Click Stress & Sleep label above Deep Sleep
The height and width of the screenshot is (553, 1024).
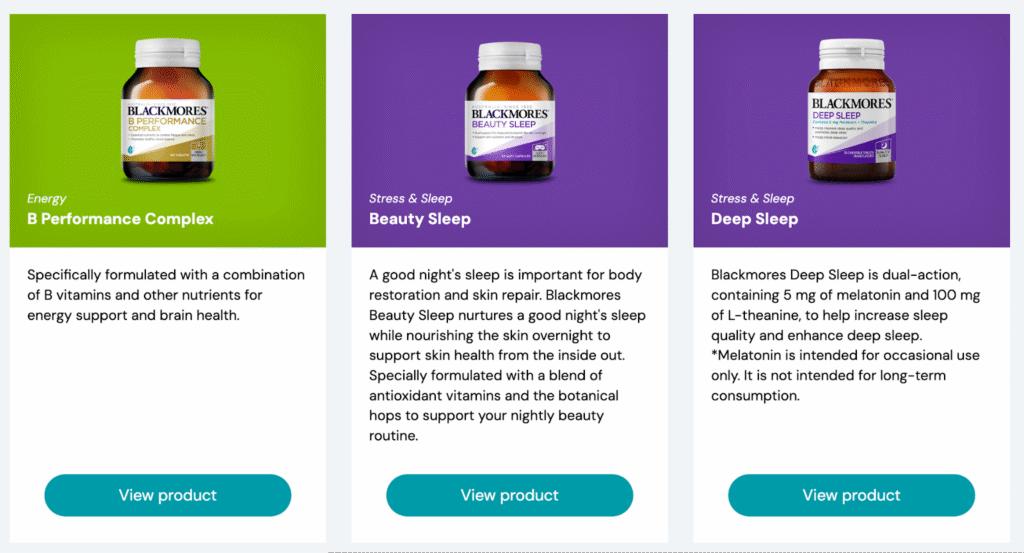tap(752, 198)
